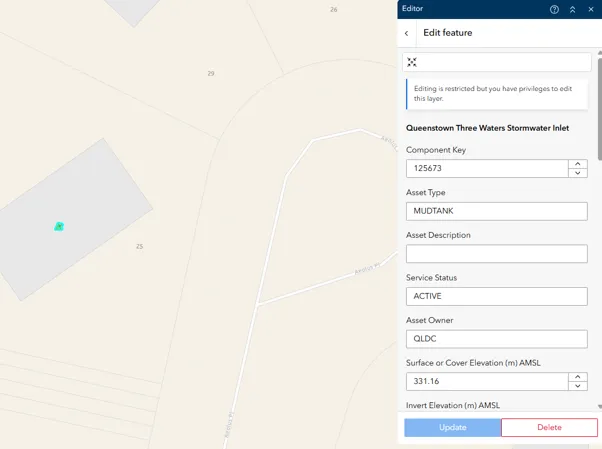This screenshot has height=449, width=602.
Task: Click the 'Service Status' label
Action: pyautogui.click(x=432, y=278)
